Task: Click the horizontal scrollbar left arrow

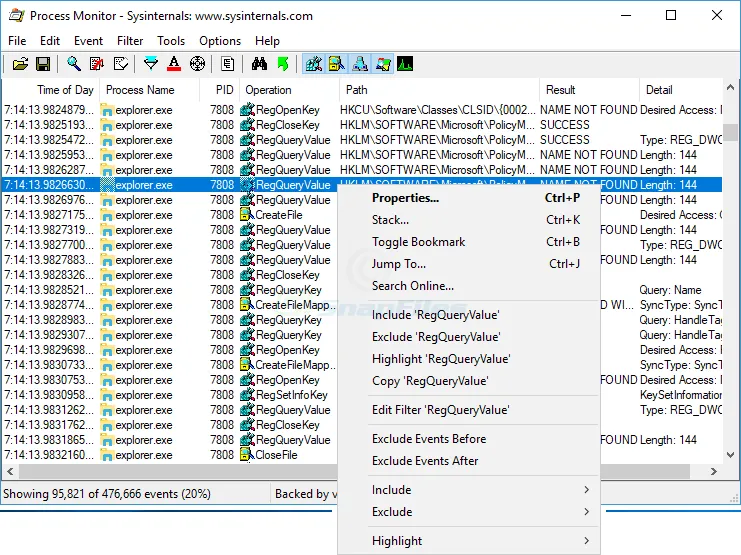Action: click(x=10, y=471)
